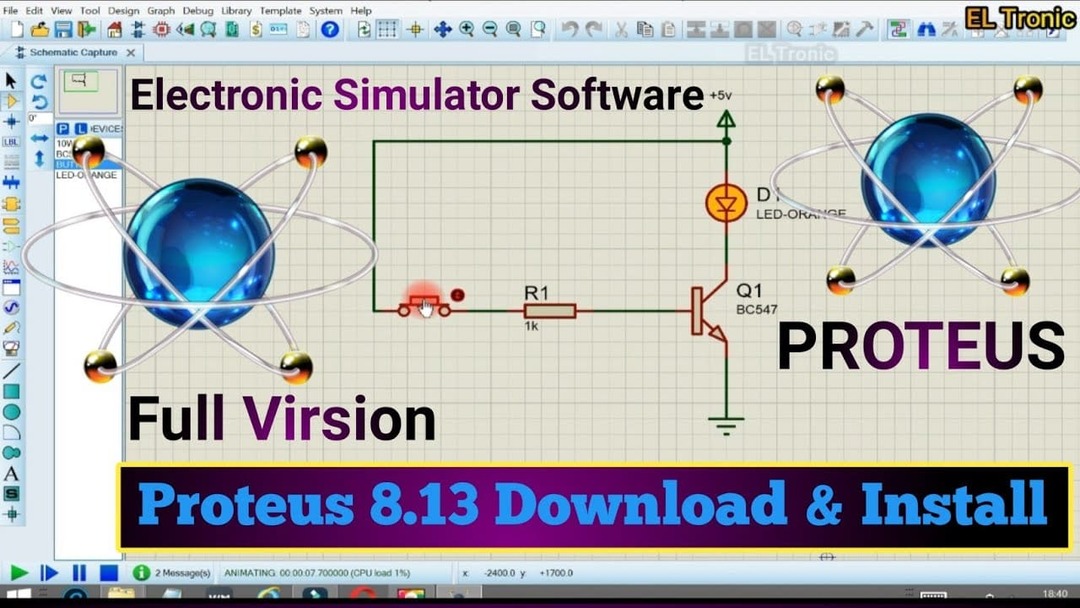Choose the 2D Graphics Circle tool
Screen dimensions: 1080x608
[x=11, y=412]
